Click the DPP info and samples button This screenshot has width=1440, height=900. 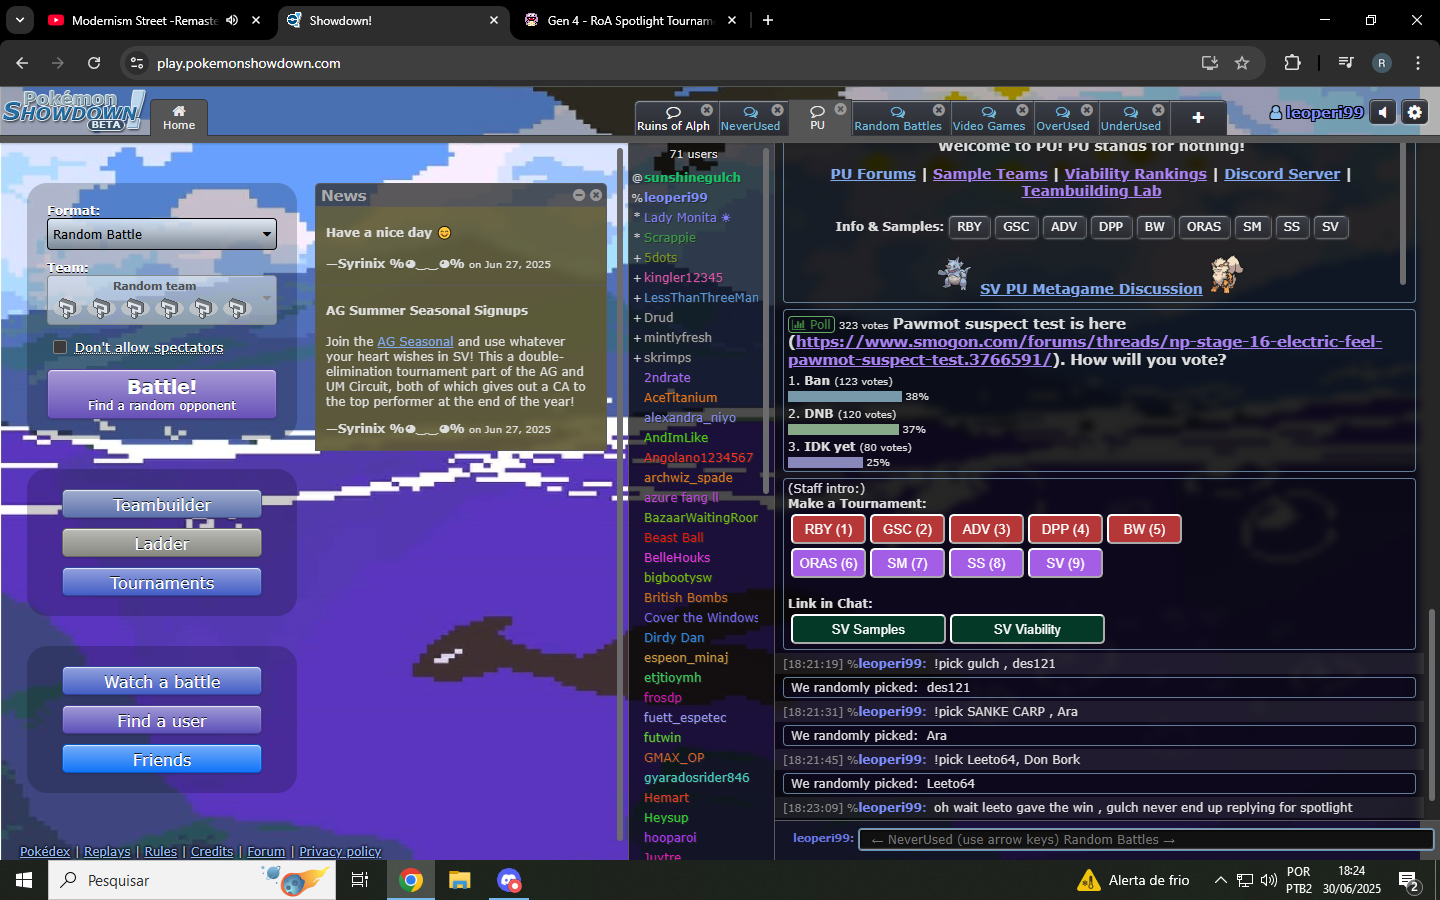pyautogui.click(x=1111, y=227)
